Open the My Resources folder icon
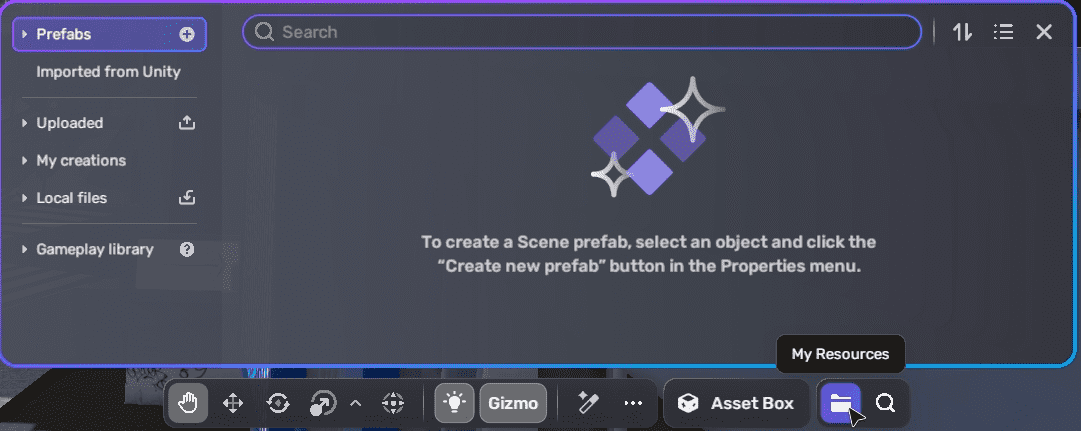Image resolution: width=1081 pixels, height=431 pixels. (x=840, y=403)
